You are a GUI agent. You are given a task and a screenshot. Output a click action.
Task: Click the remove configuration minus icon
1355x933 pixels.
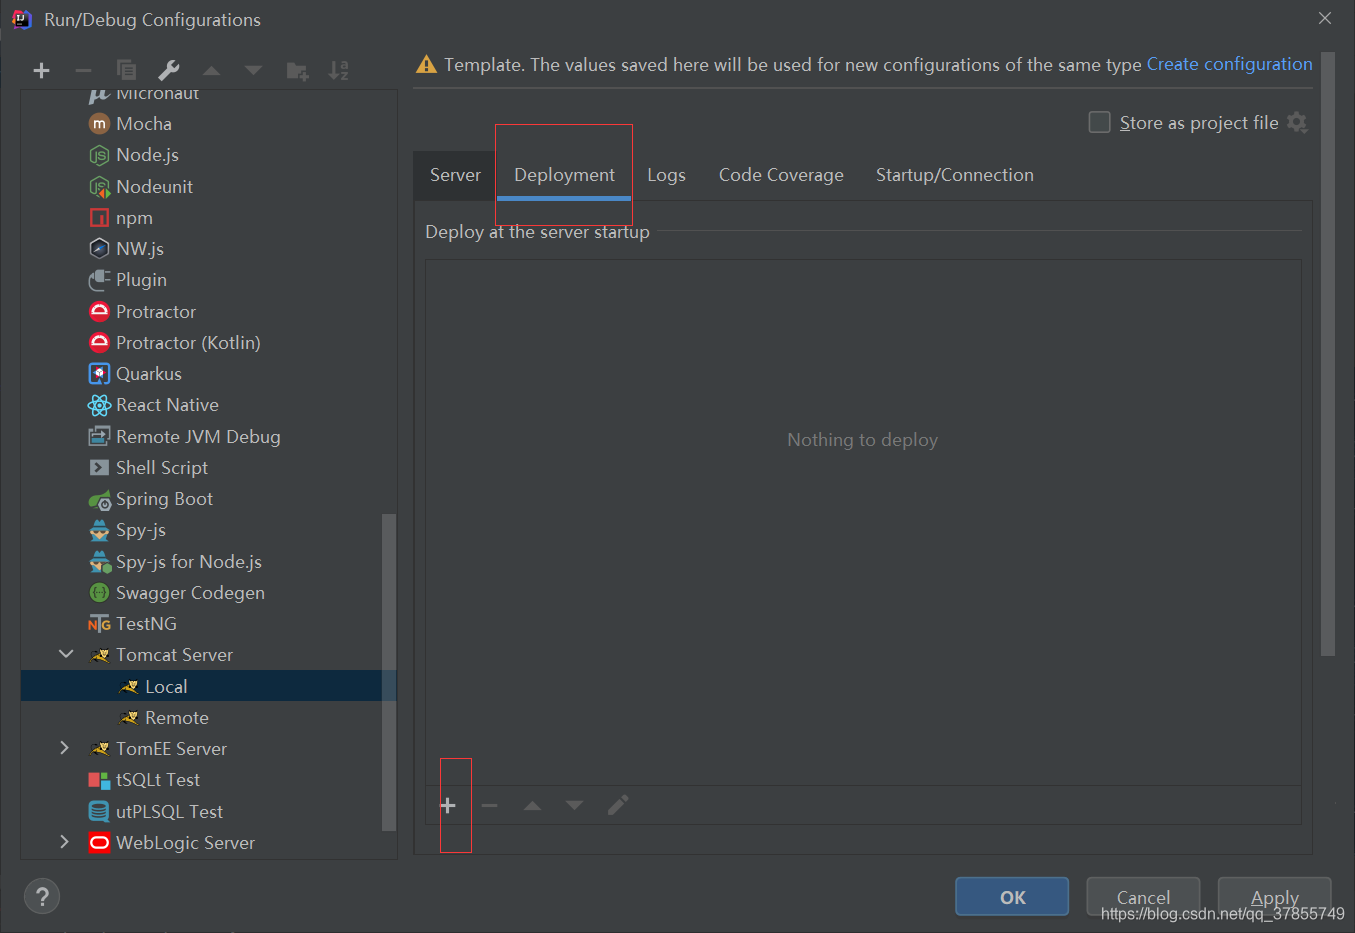pos(83,70)
